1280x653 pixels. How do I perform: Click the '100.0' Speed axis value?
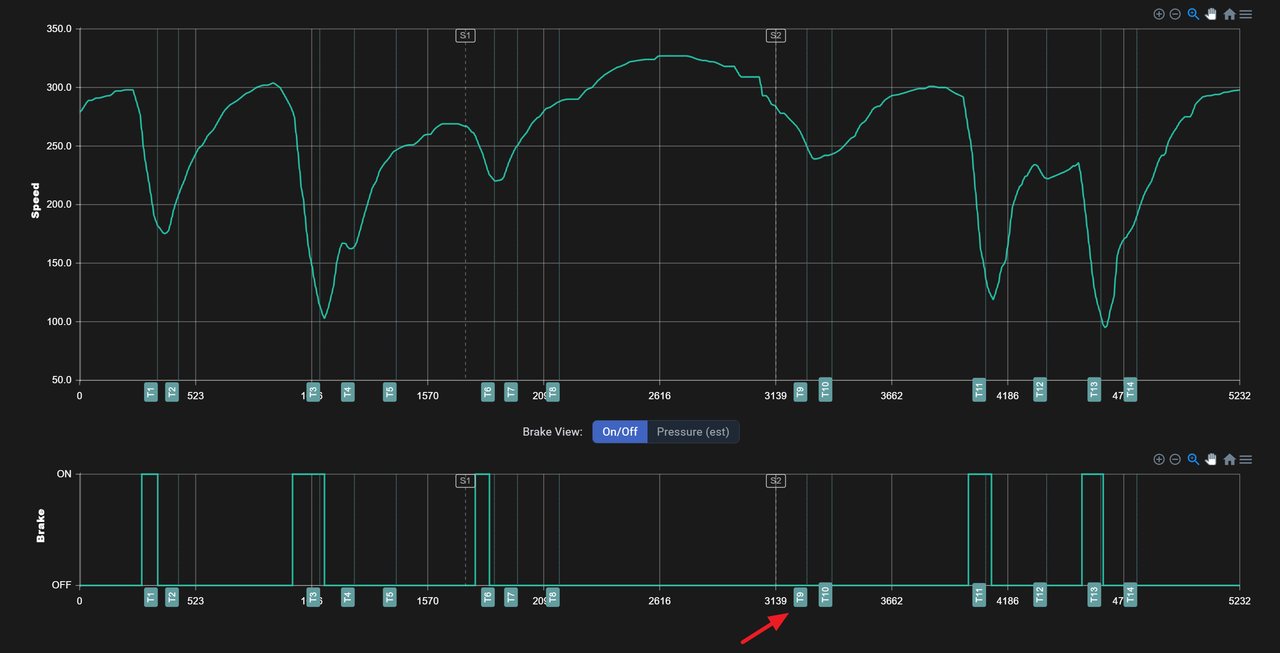tap(59, 322)
